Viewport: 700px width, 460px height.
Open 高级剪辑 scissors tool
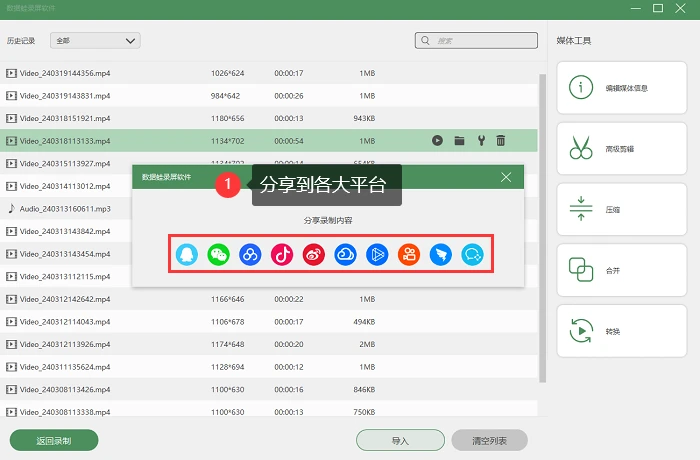tap(621, 148)
